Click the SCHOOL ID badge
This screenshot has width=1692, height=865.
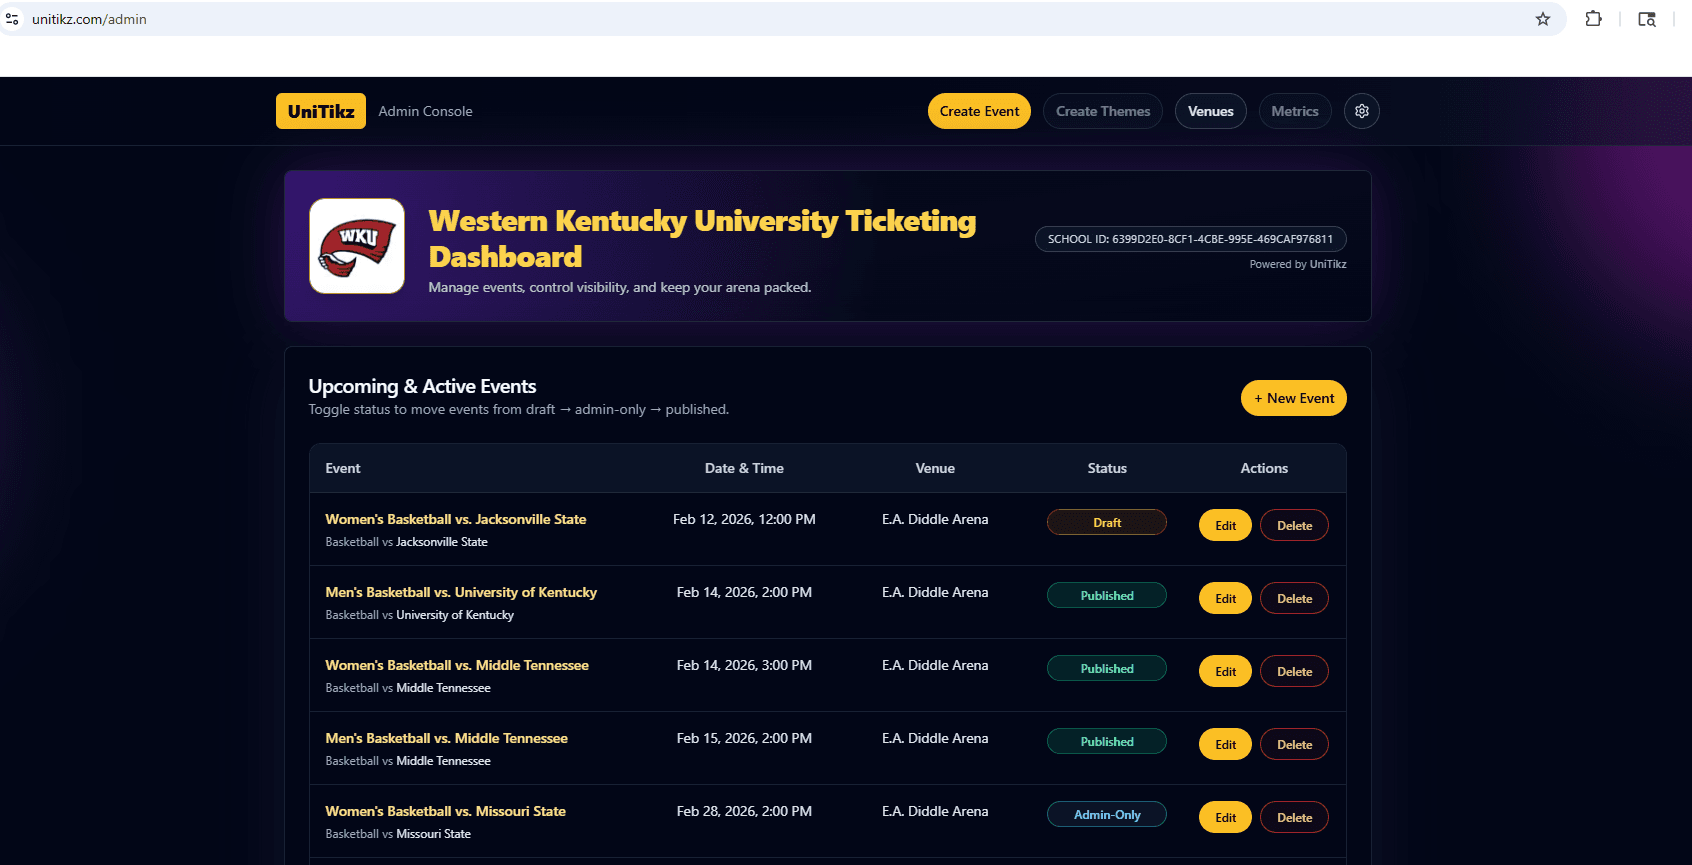tap(1190, 239)
